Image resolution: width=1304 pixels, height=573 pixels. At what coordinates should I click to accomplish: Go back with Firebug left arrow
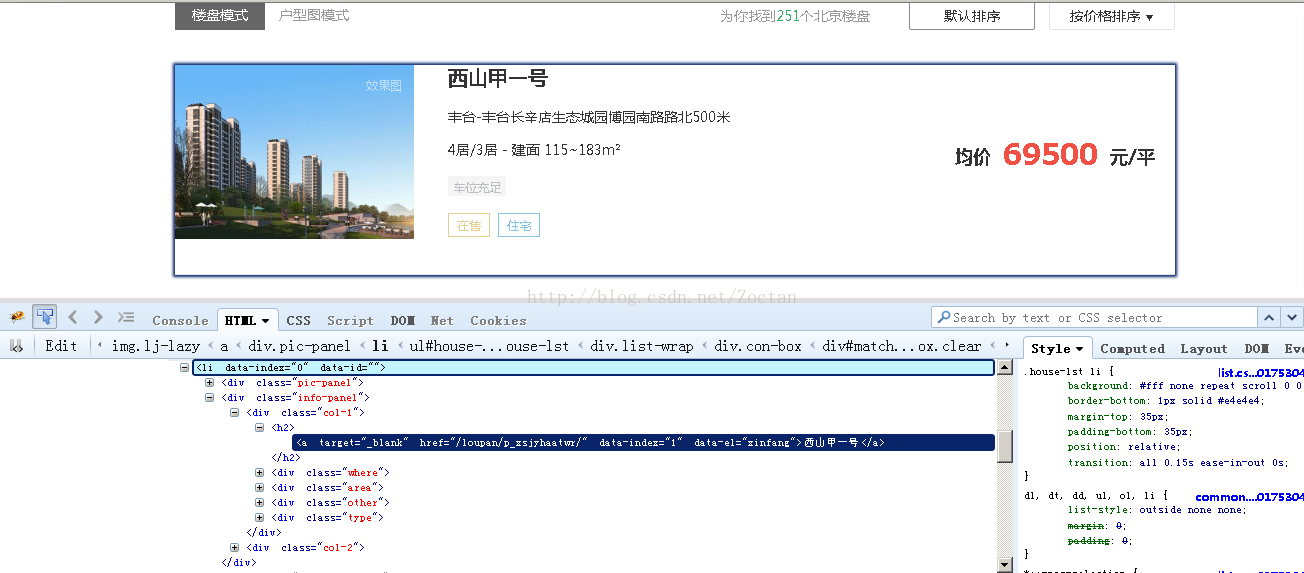click(x=73, y=317)
